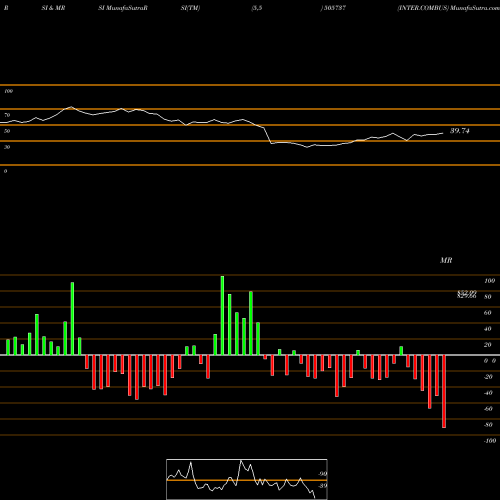This screenshot has width=500, height=500.
Task: Click the RSI axis label '100' on left
Action: pyautogui.click(x=8, y=91)
